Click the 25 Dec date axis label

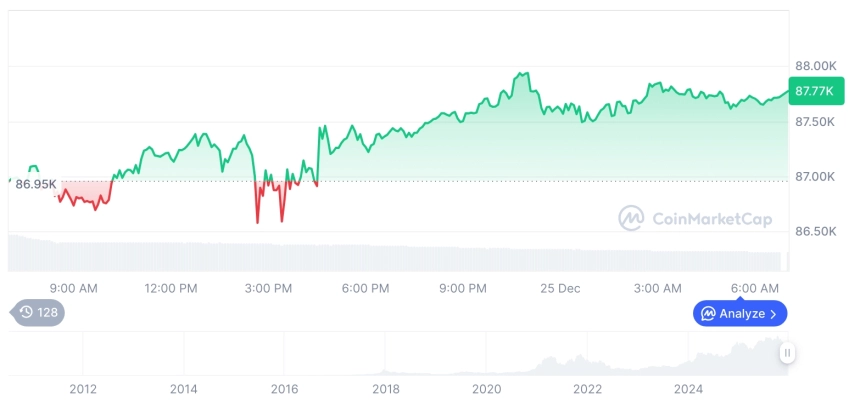(560, 288)
